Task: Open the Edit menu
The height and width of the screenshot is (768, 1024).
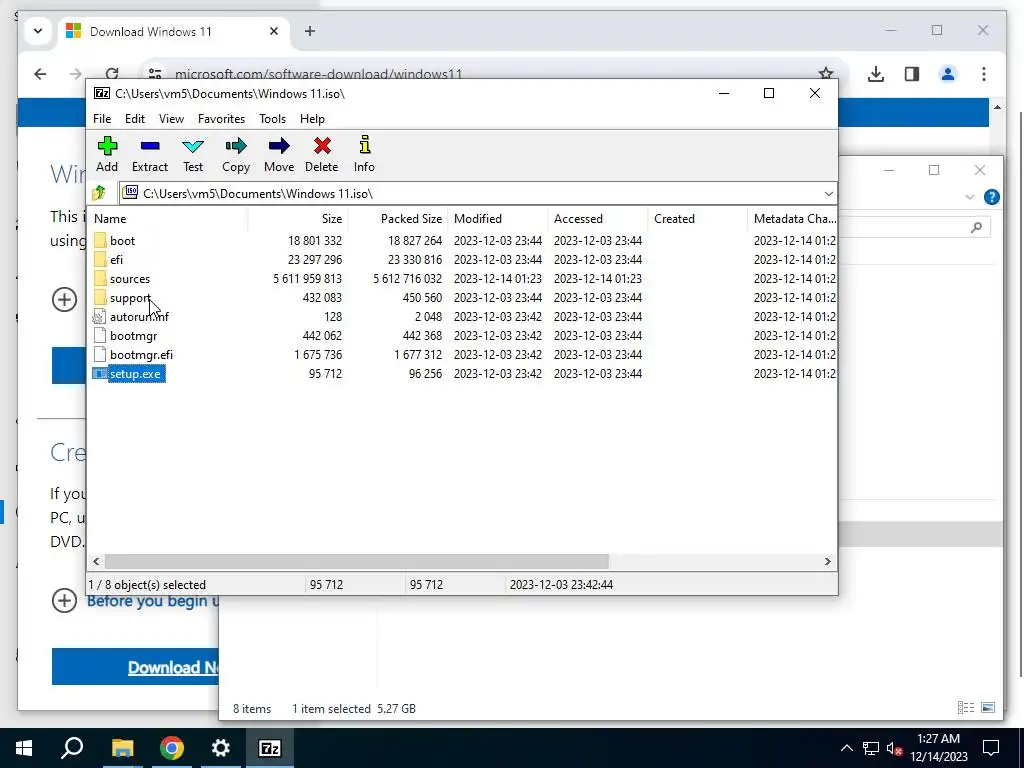Action: [x=135, y=119]
